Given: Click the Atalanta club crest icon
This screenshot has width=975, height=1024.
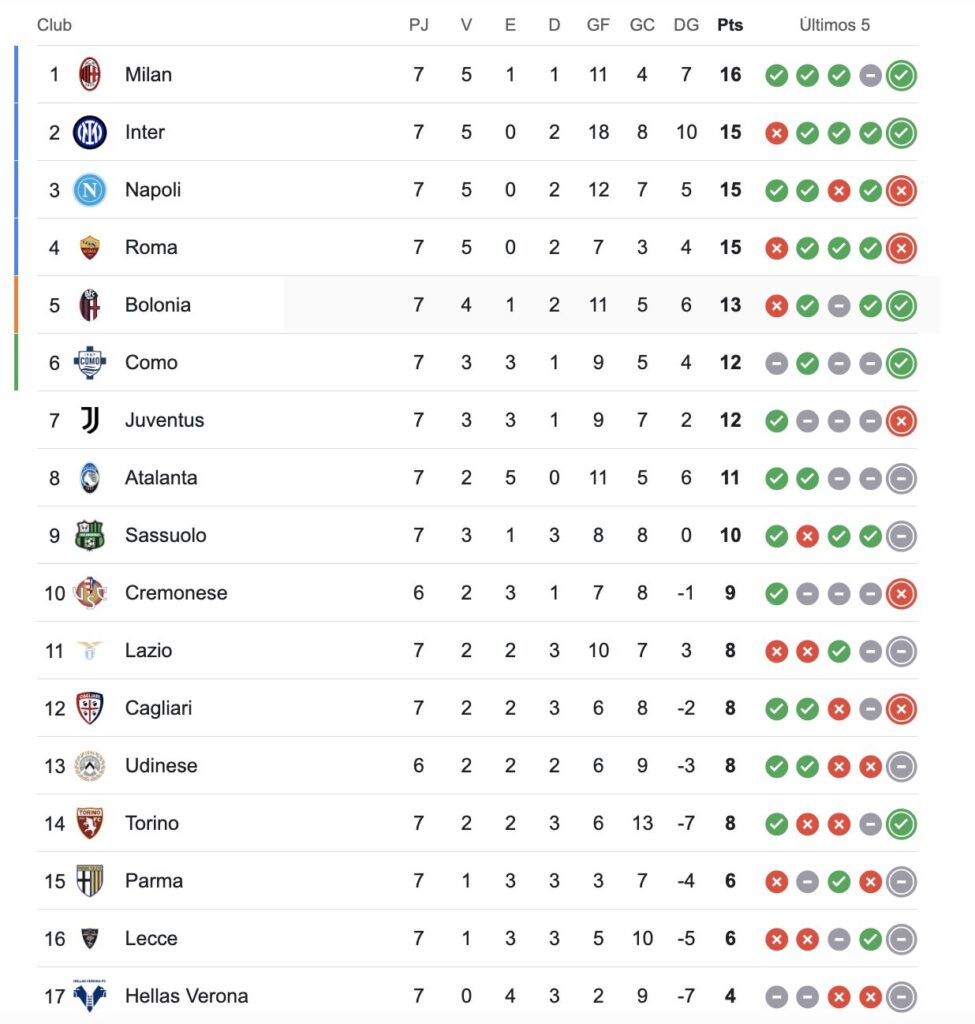Looking at the screenshot, I should pyautogui.click(x=90, y=478).
